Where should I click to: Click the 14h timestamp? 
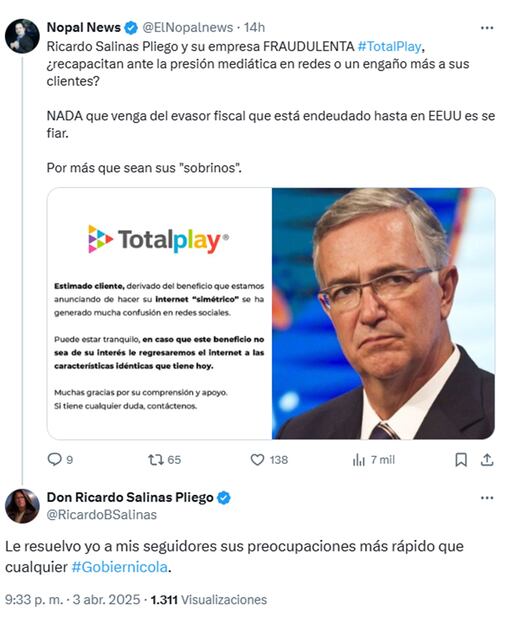[254, 28]
